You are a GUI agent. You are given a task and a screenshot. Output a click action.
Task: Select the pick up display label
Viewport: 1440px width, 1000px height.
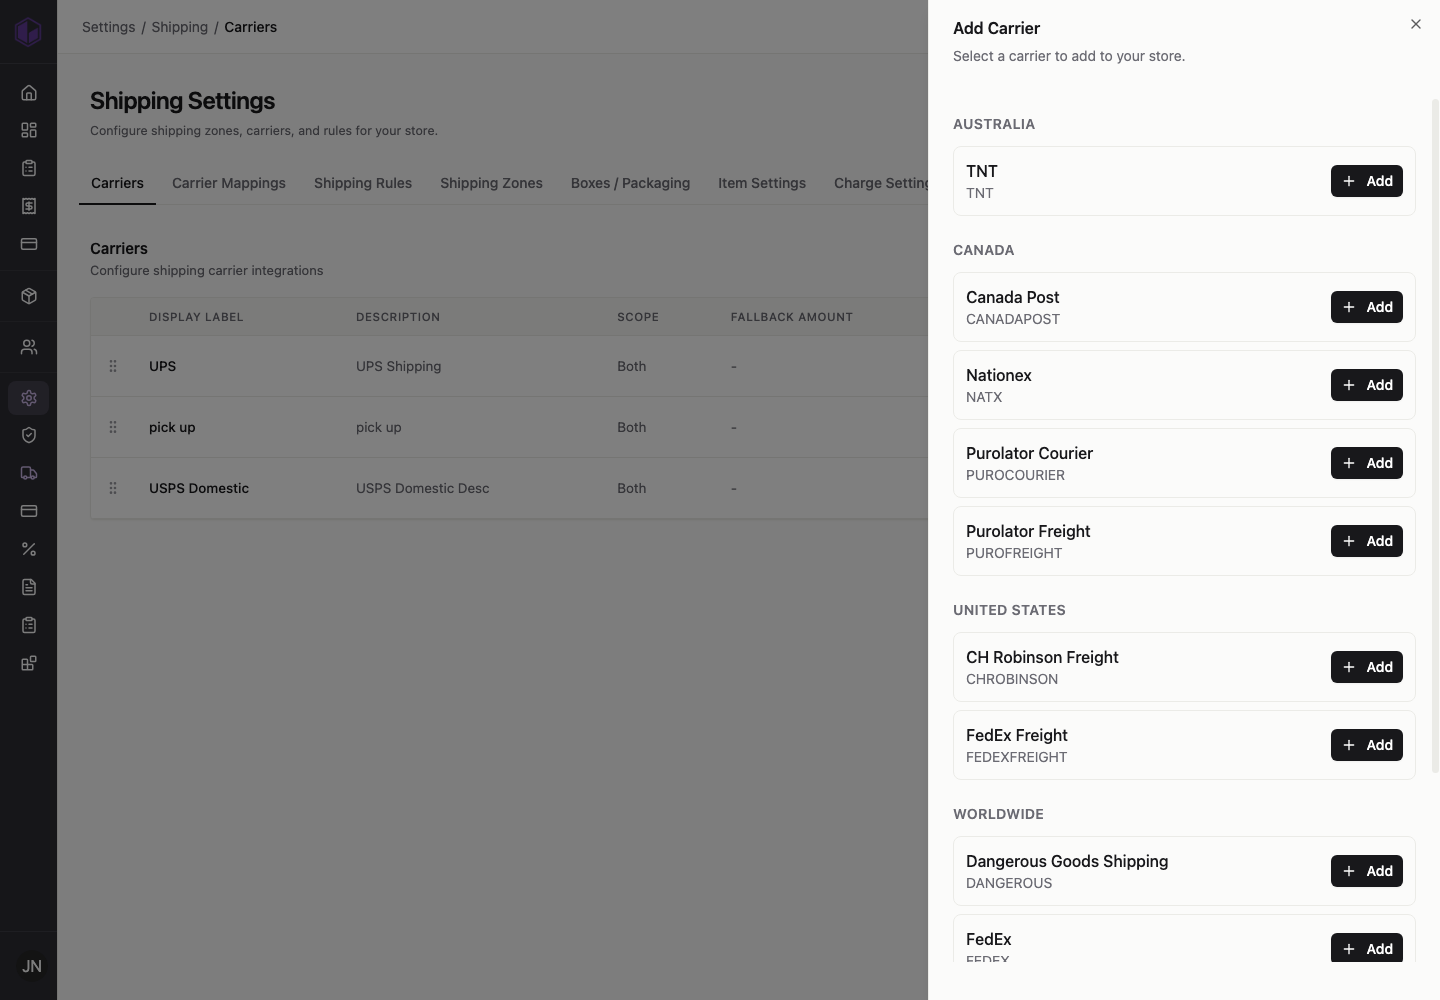(x=172, y=427)
